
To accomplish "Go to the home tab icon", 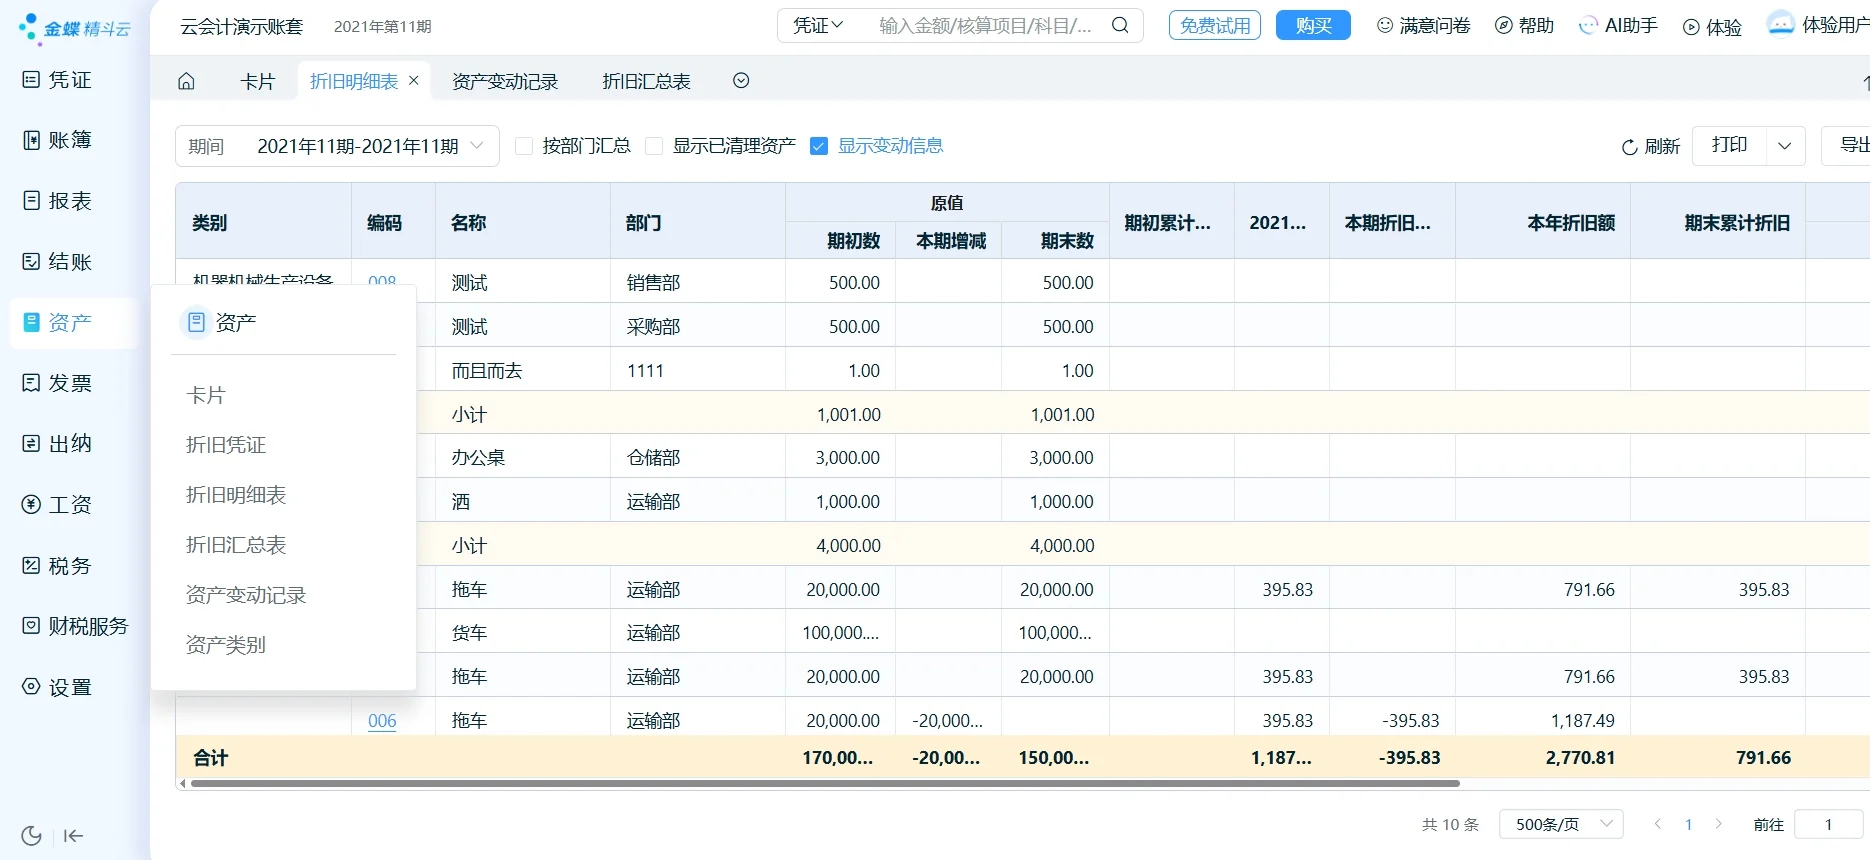I will click(186, 81).
